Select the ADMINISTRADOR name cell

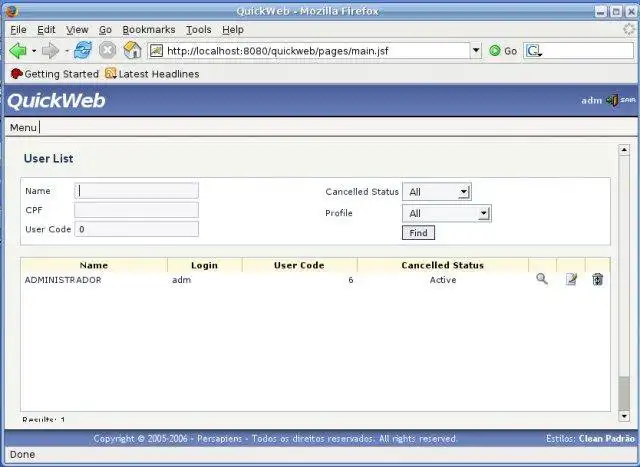coord(63,280)
